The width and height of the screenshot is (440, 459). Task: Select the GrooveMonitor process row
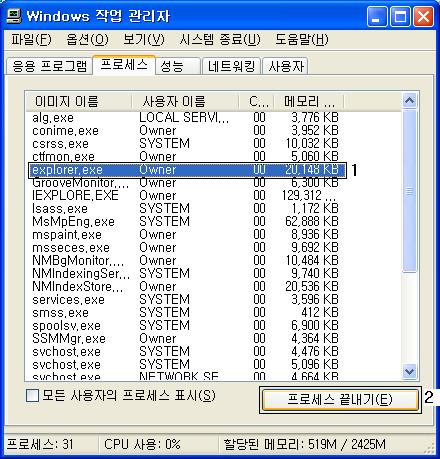(x=186, y=183)
